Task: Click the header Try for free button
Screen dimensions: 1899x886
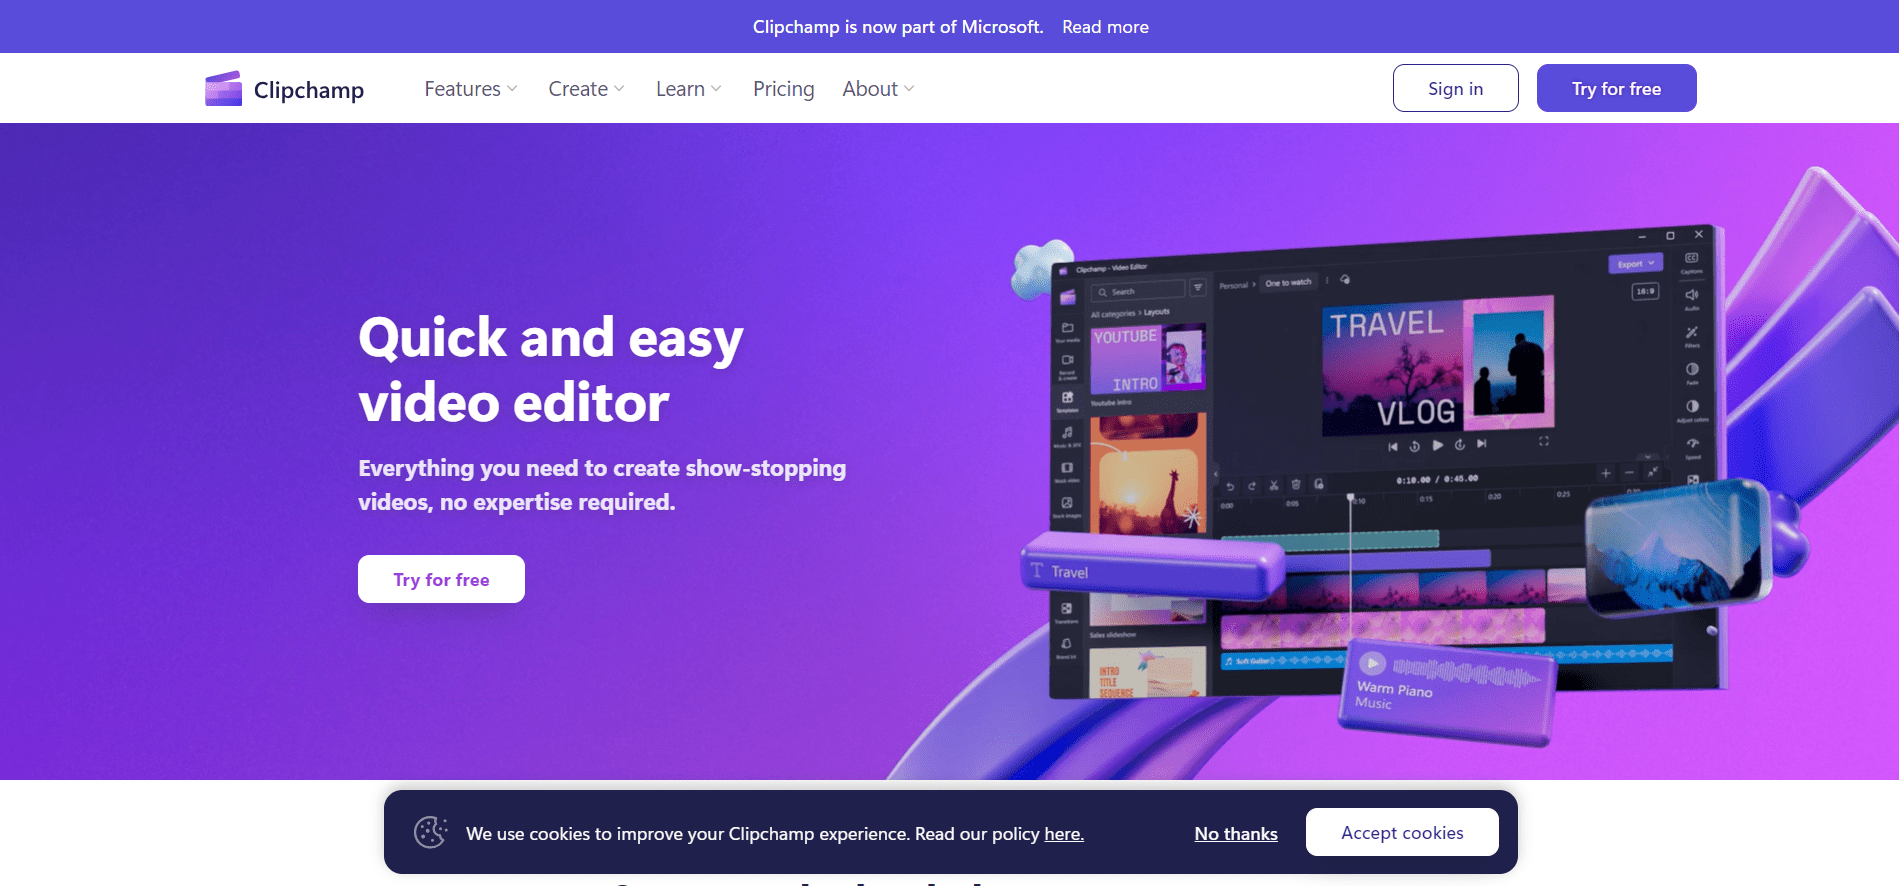Action: [1616, 88]
